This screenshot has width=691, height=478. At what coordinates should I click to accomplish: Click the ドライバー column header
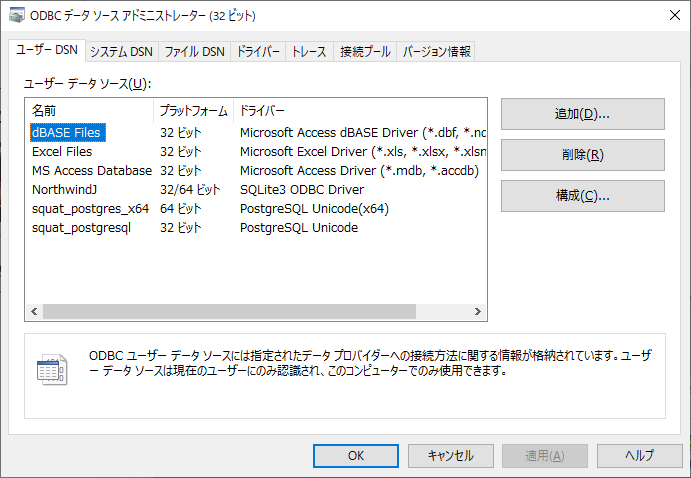click(x=263, y=109)
